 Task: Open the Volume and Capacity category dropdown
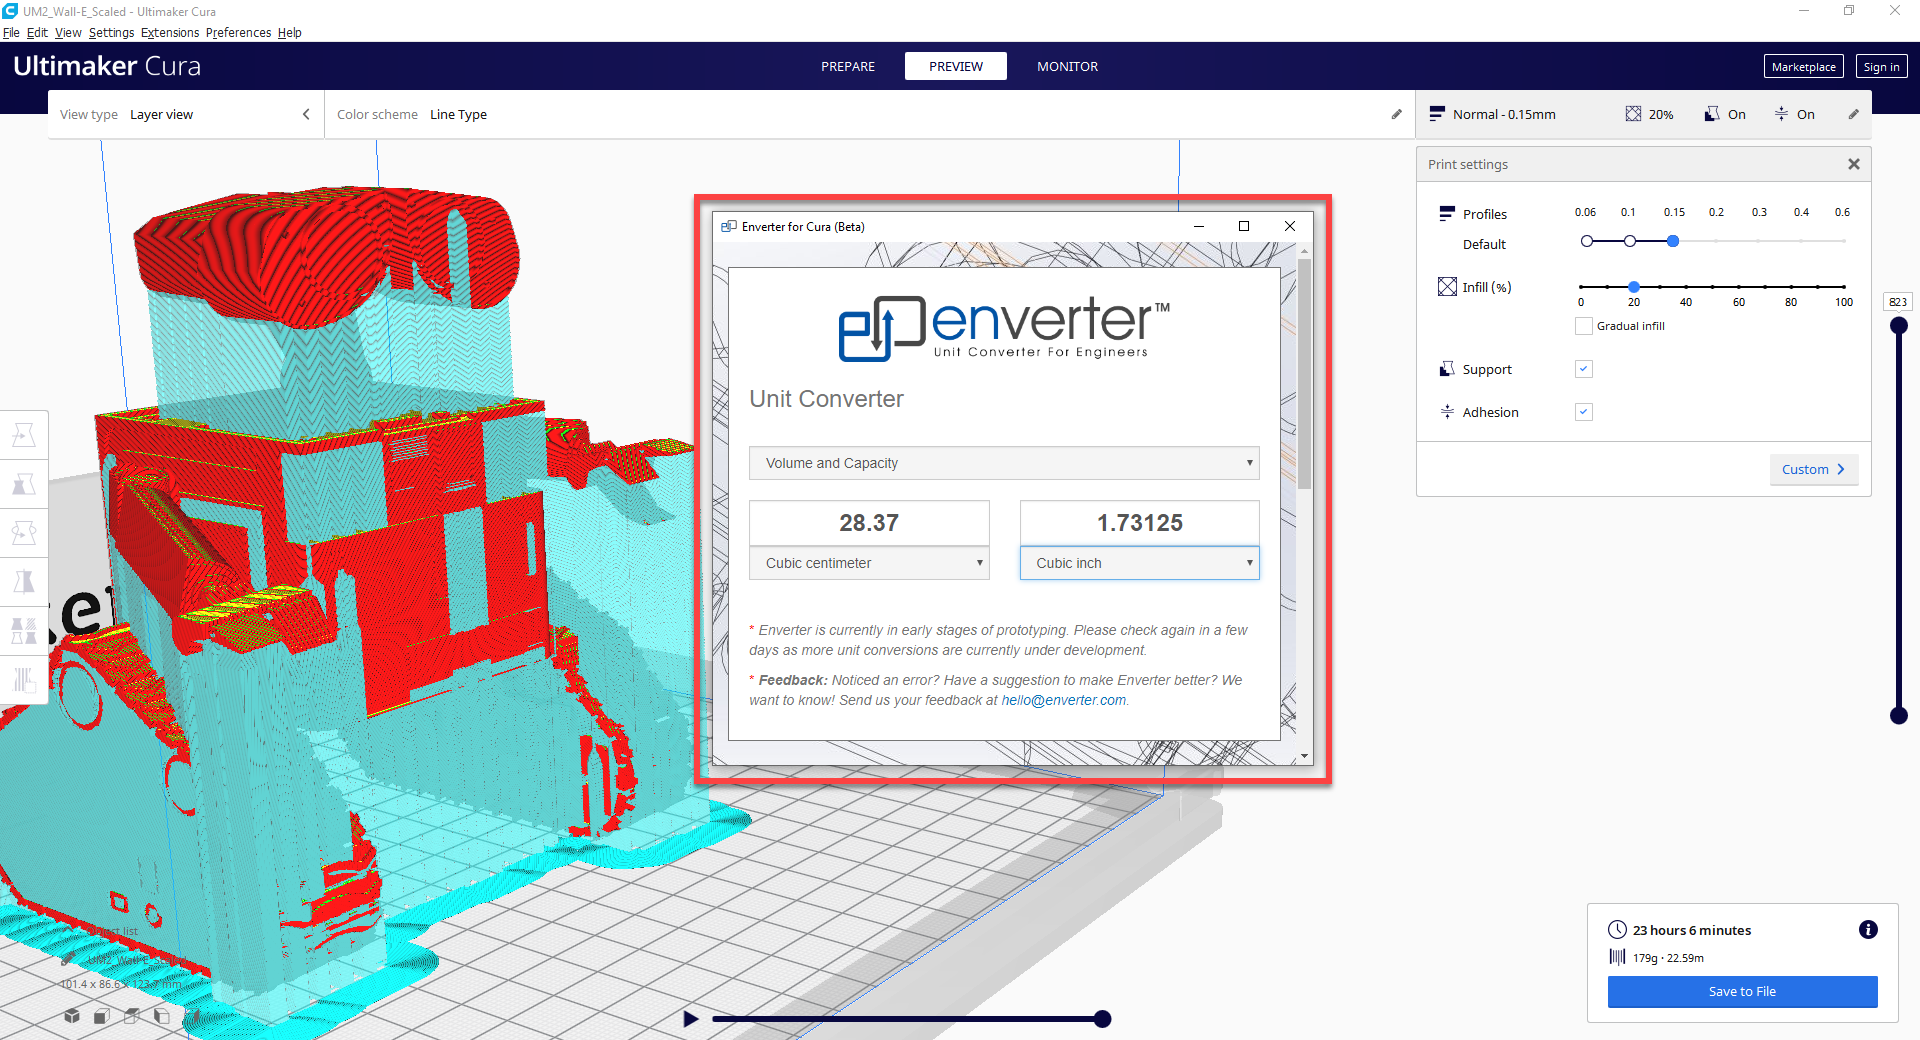1004,463
